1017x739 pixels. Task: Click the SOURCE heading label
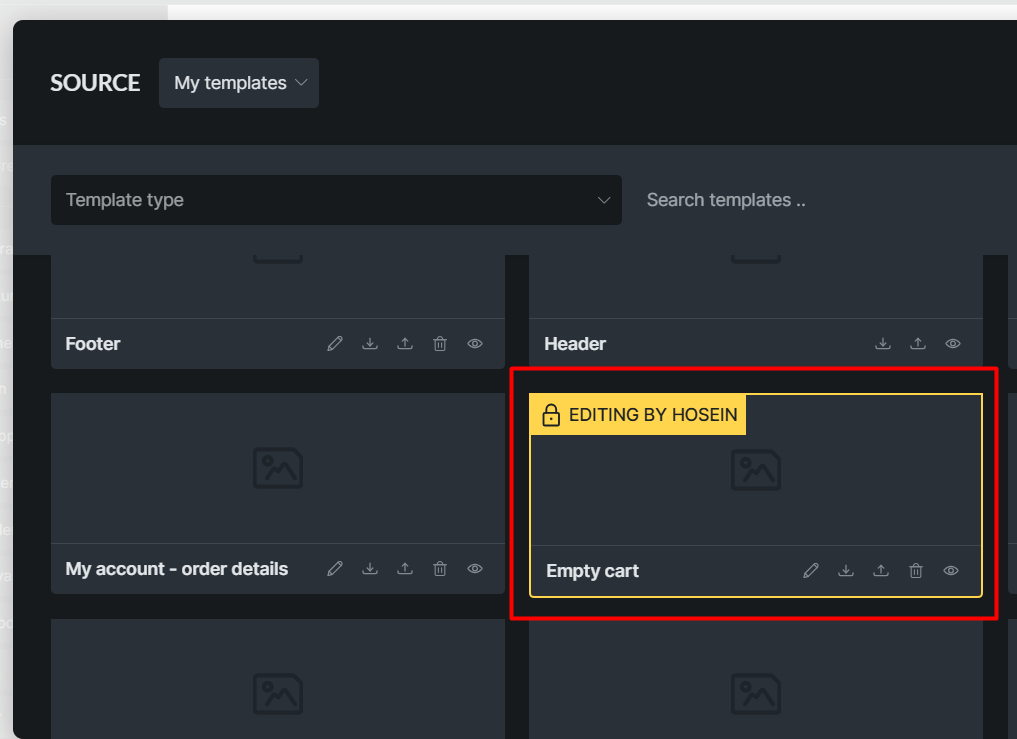(95, 83)
